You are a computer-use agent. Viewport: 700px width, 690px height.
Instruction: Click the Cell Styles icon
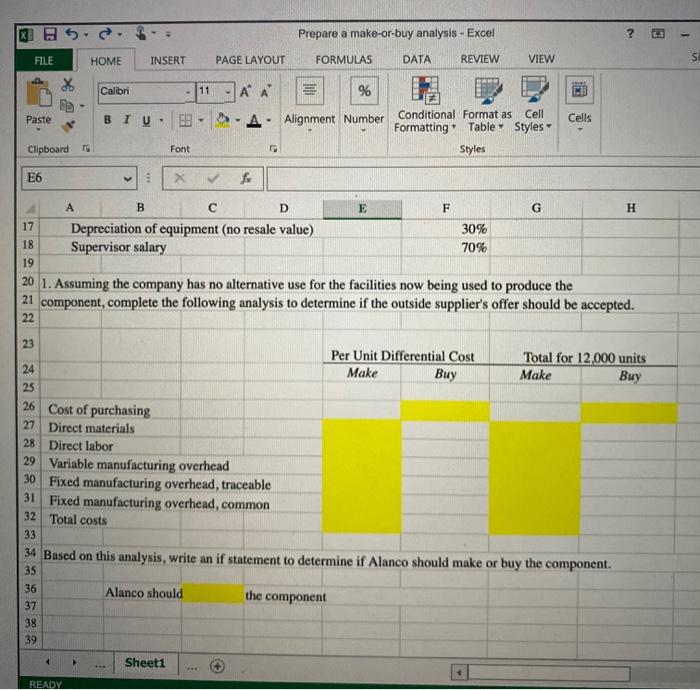pos(534,89)
